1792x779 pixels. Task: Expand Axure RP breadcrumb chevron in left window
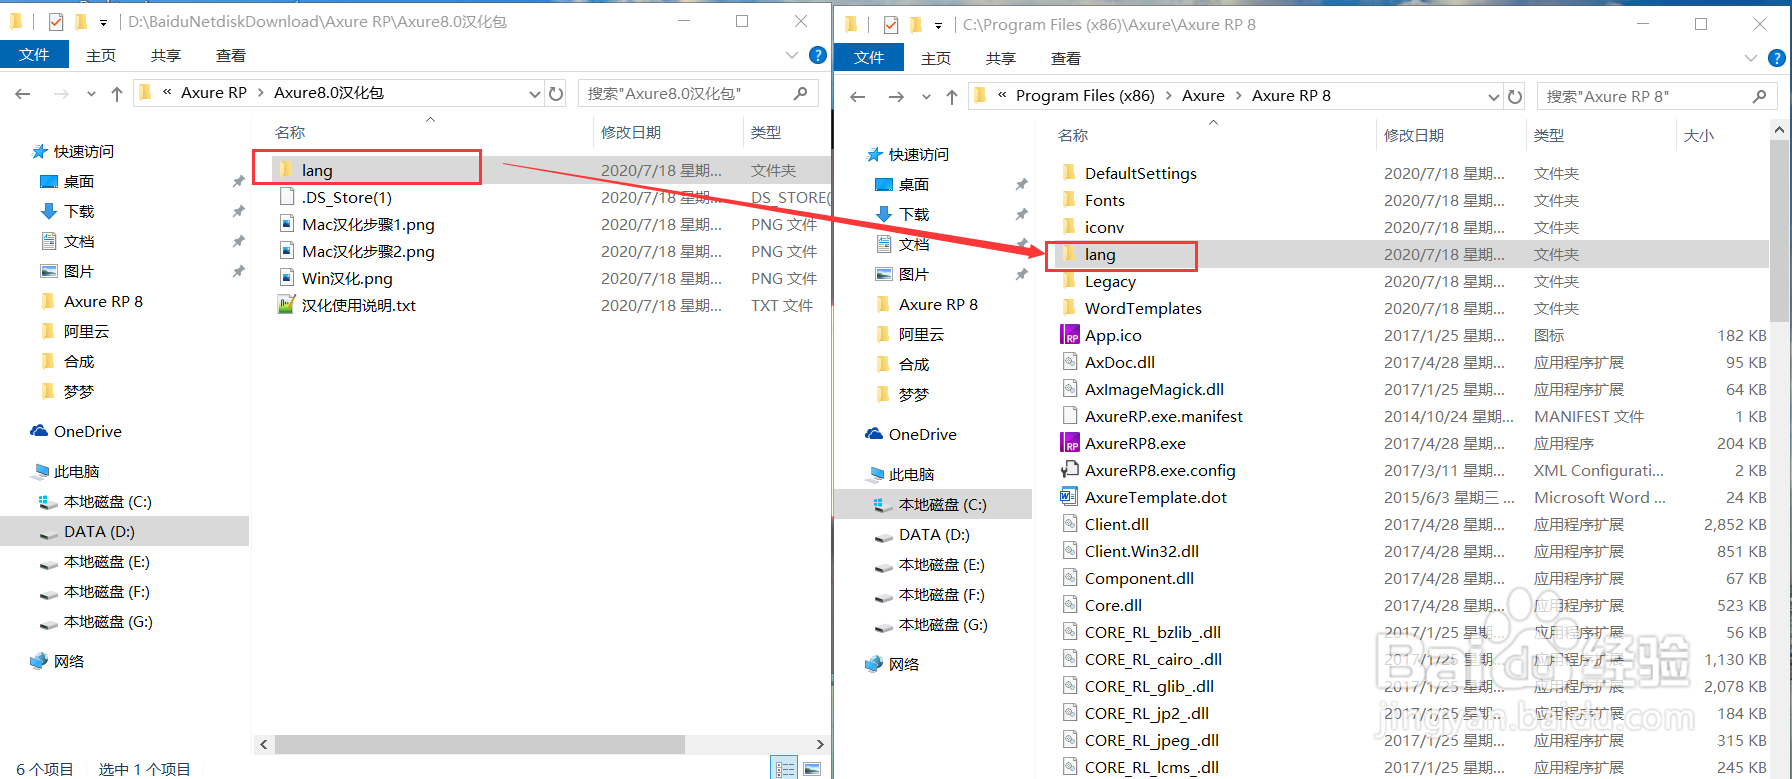click(x=261, y=93)
